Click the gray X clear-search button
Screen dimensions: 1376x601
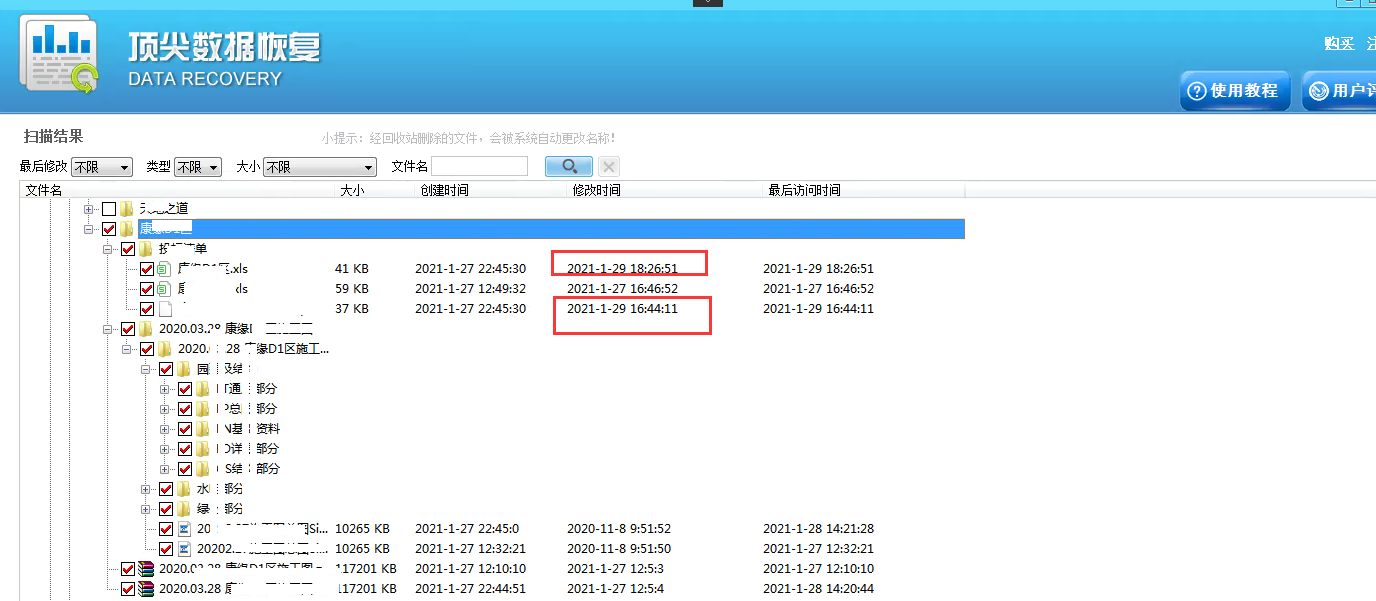[x=609, y=167]
